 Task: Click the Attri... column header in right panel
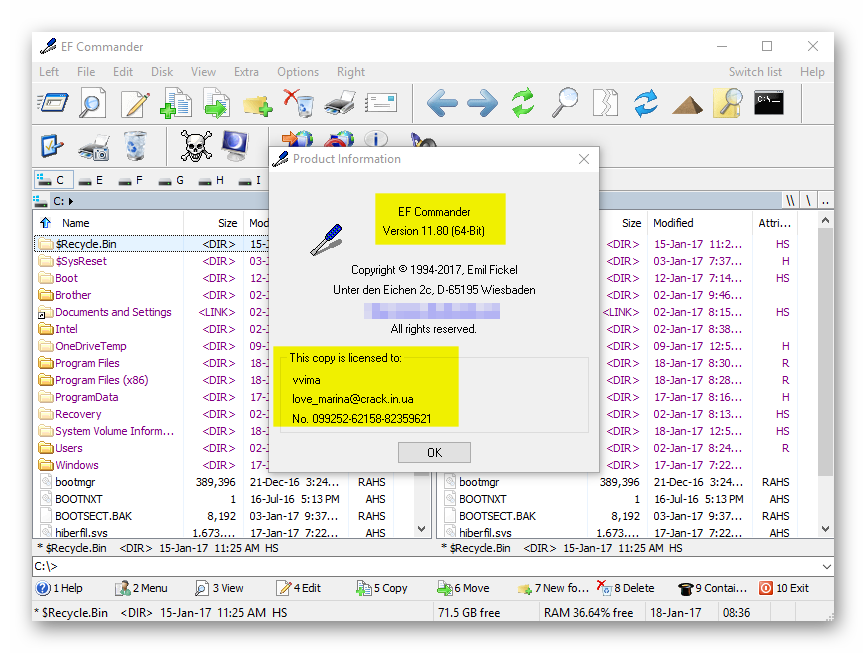774,223
